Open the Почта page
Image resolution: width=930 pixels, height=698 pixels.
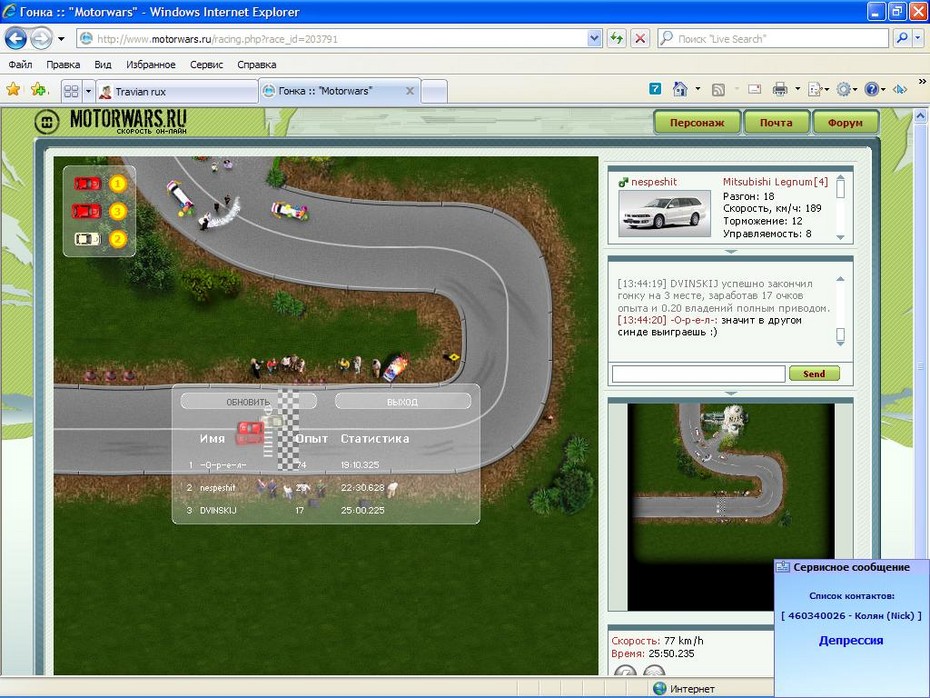776,123
